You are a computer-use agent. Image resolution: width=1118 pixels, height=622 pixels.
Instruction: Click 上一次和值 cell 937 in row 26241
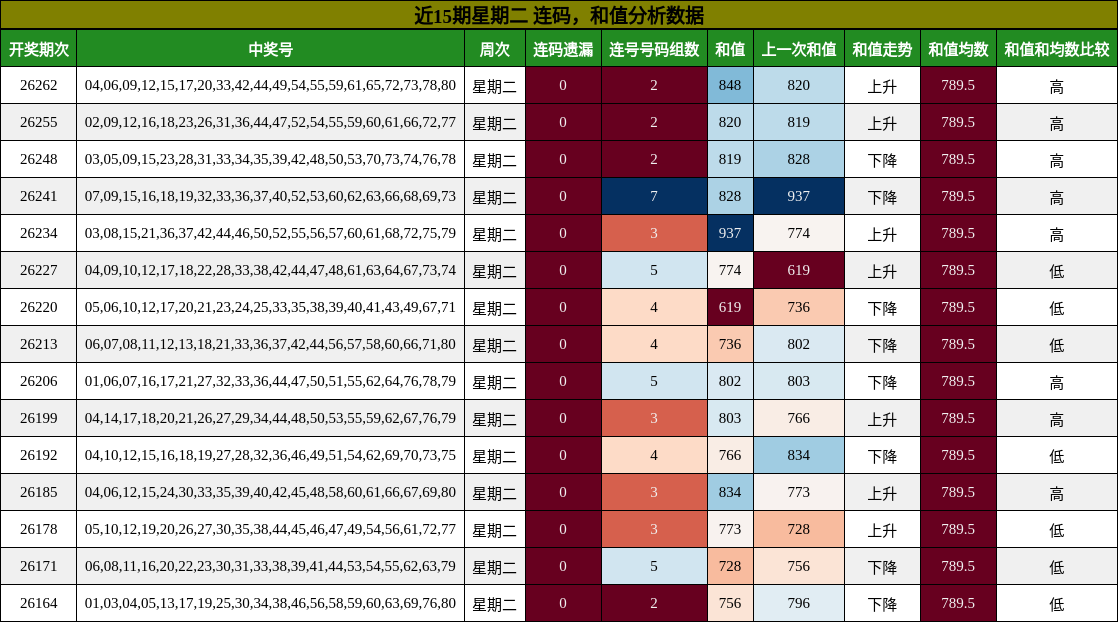click(799, 196)
